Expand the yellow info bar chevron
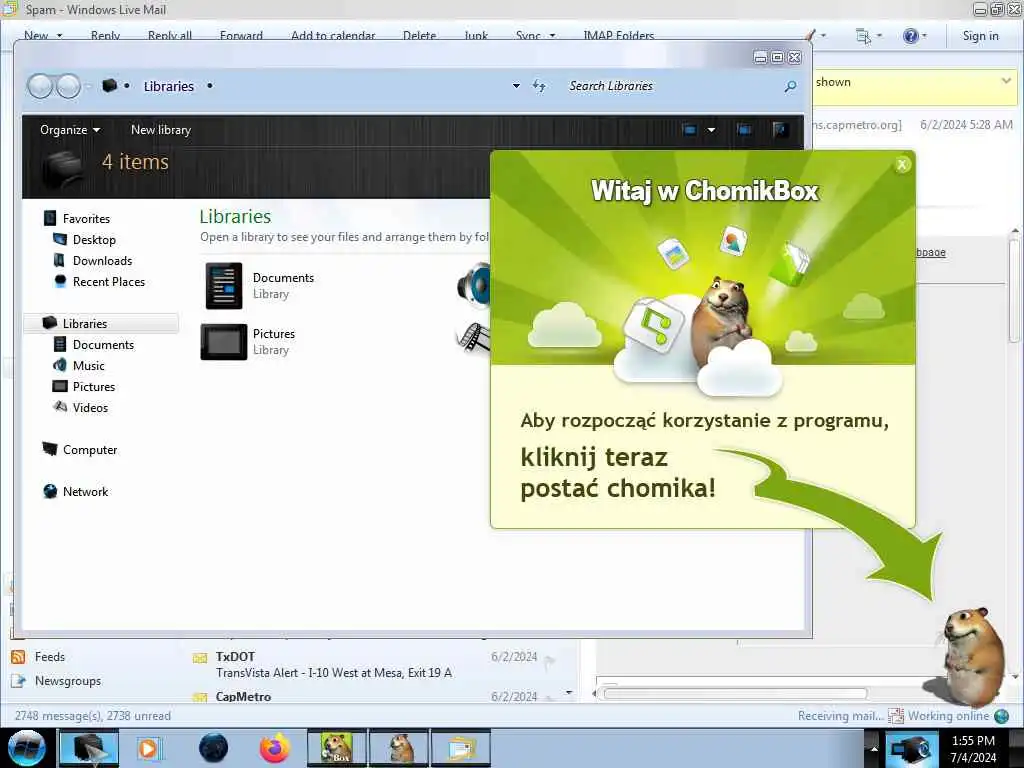This screenshot has width=1024, height=768. click(1006, 81)
